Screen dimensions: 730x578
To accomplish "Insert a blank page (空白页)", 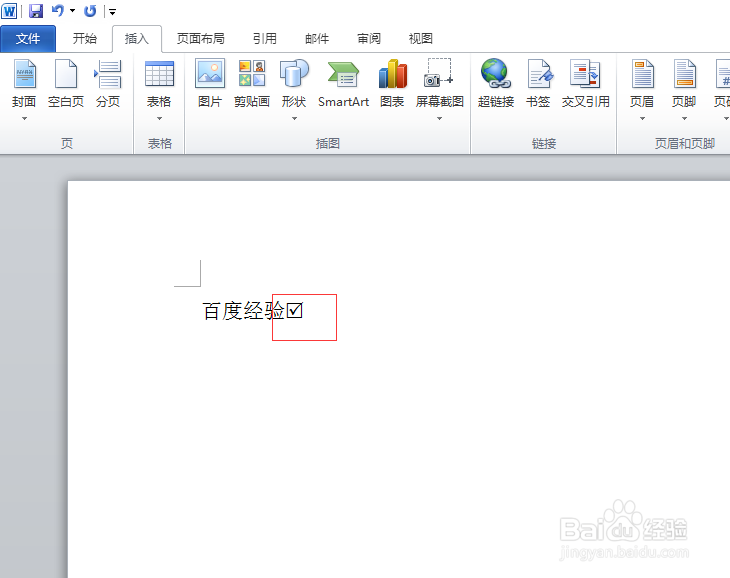I will tap(66, 84).
